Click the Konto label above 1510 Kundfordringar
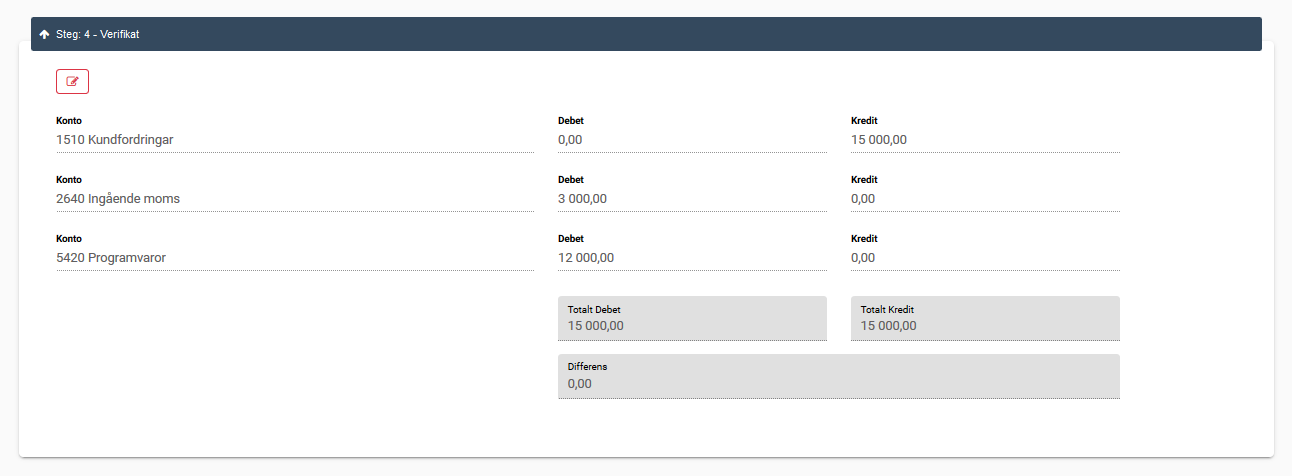The height and width of the screenshot is (476, 1292). pyautogui.click(x=69, y=121)
